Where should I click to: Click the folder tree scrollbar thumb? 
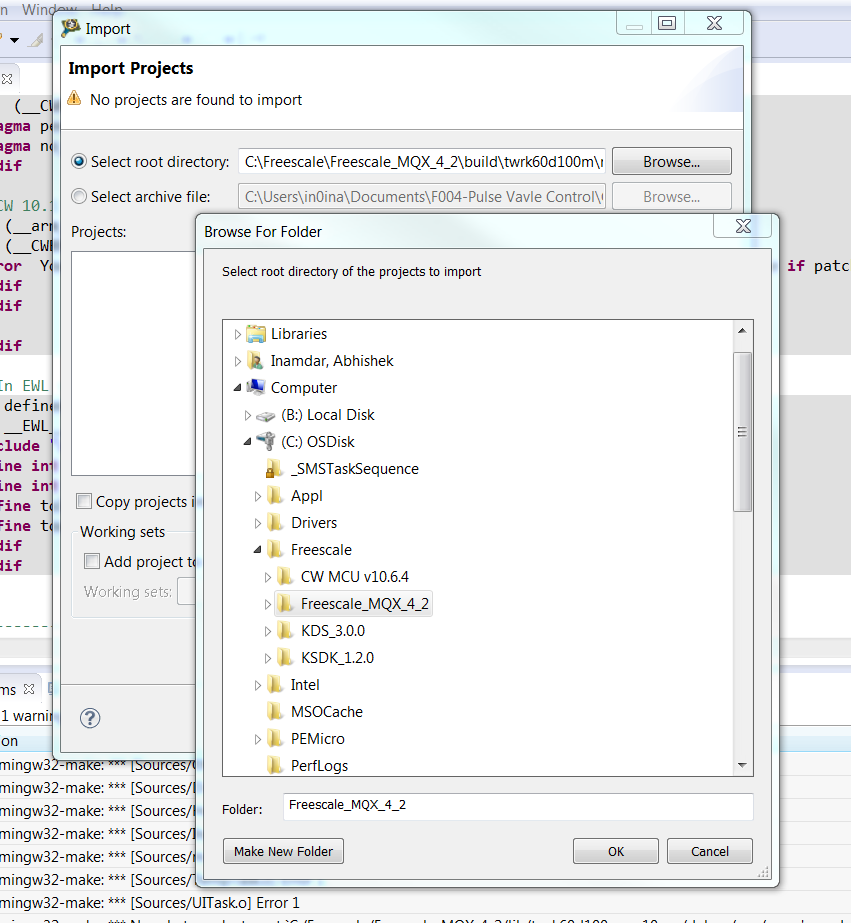742,432
